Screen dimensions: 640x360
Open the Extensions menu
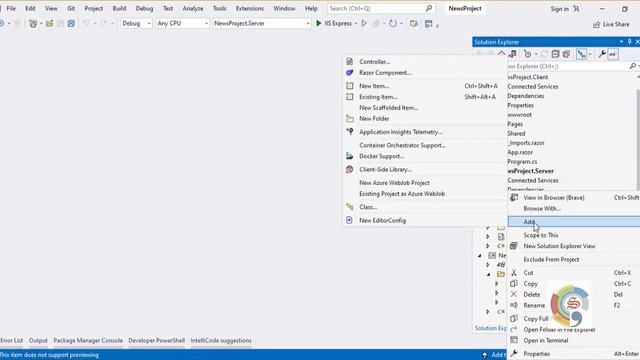pos(249,8)
